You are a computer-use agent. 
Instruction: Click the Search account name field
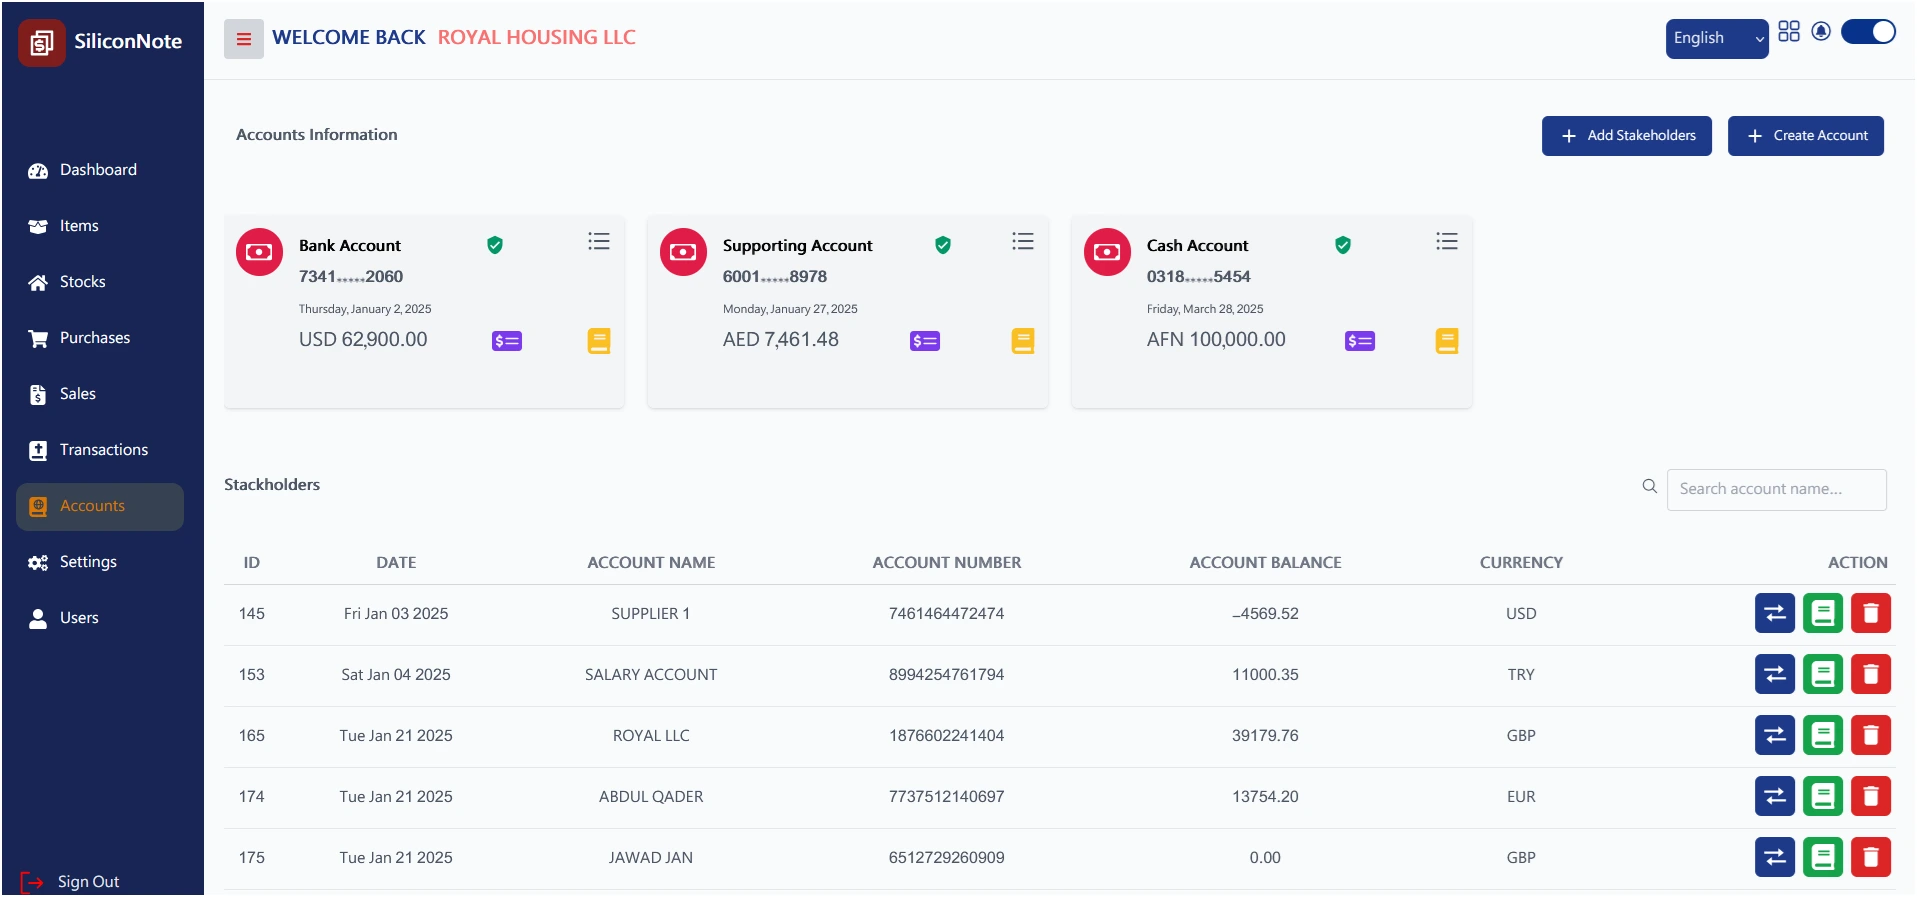point(1775,489)
